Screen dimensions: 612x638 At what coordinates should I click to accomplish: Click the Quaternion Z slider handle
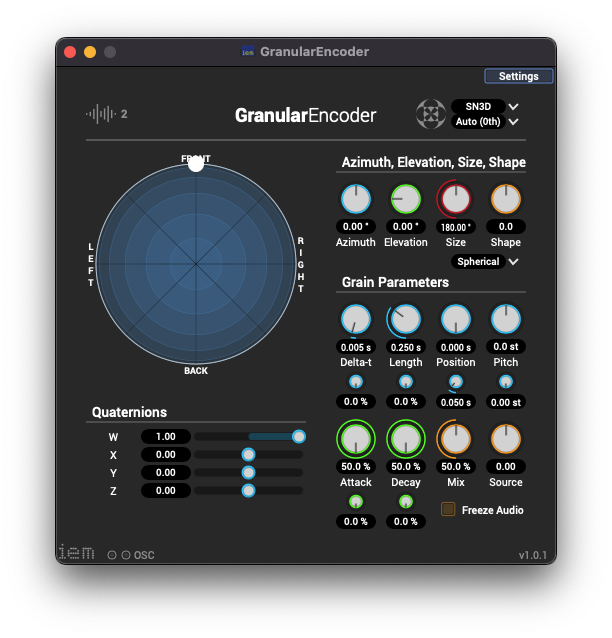point(248,491)
